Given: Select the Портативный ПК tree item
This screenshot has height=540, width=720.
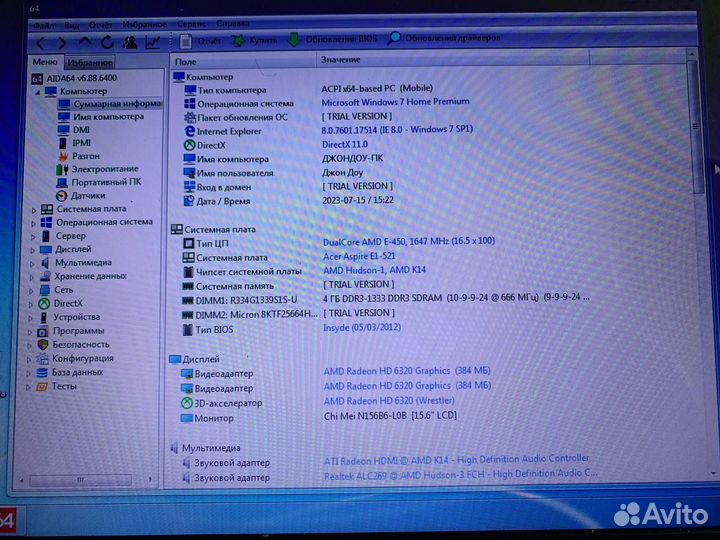Looking at the screenshot, I should (99, 182).
